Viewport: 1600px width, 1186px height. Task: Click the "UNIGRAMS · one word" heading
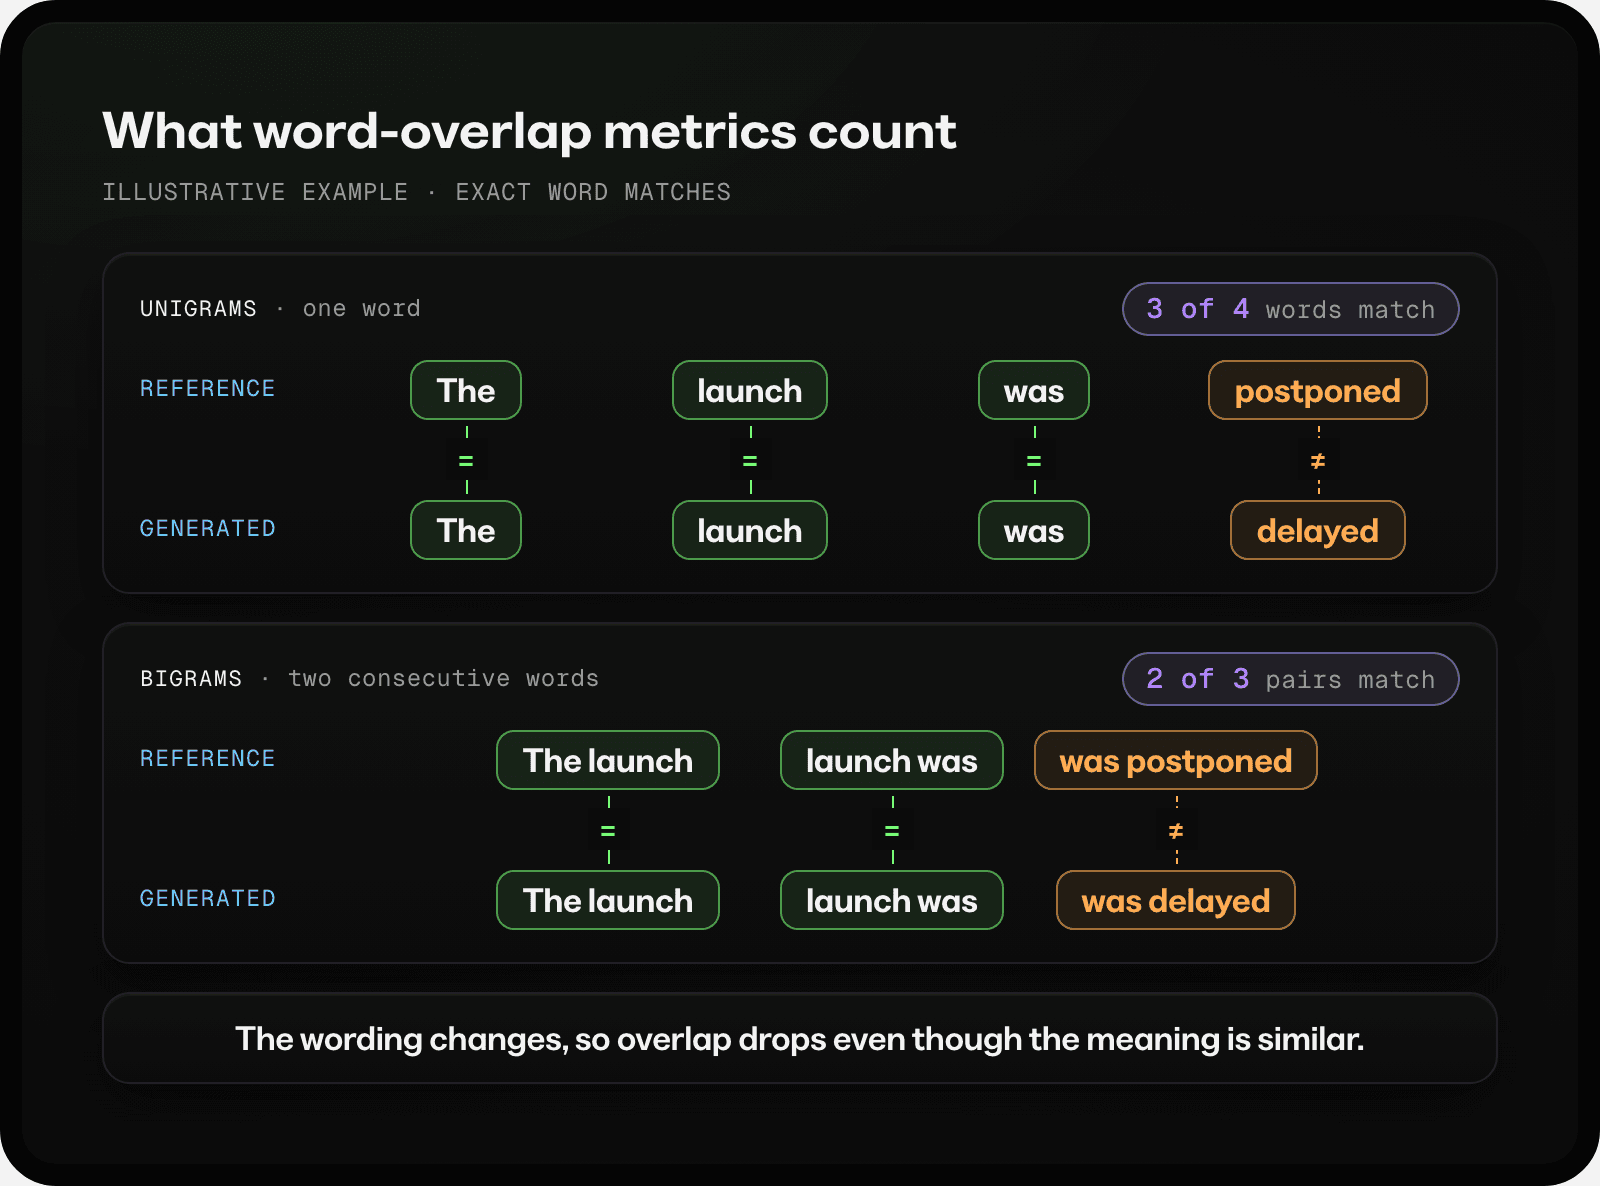[280, 309]
